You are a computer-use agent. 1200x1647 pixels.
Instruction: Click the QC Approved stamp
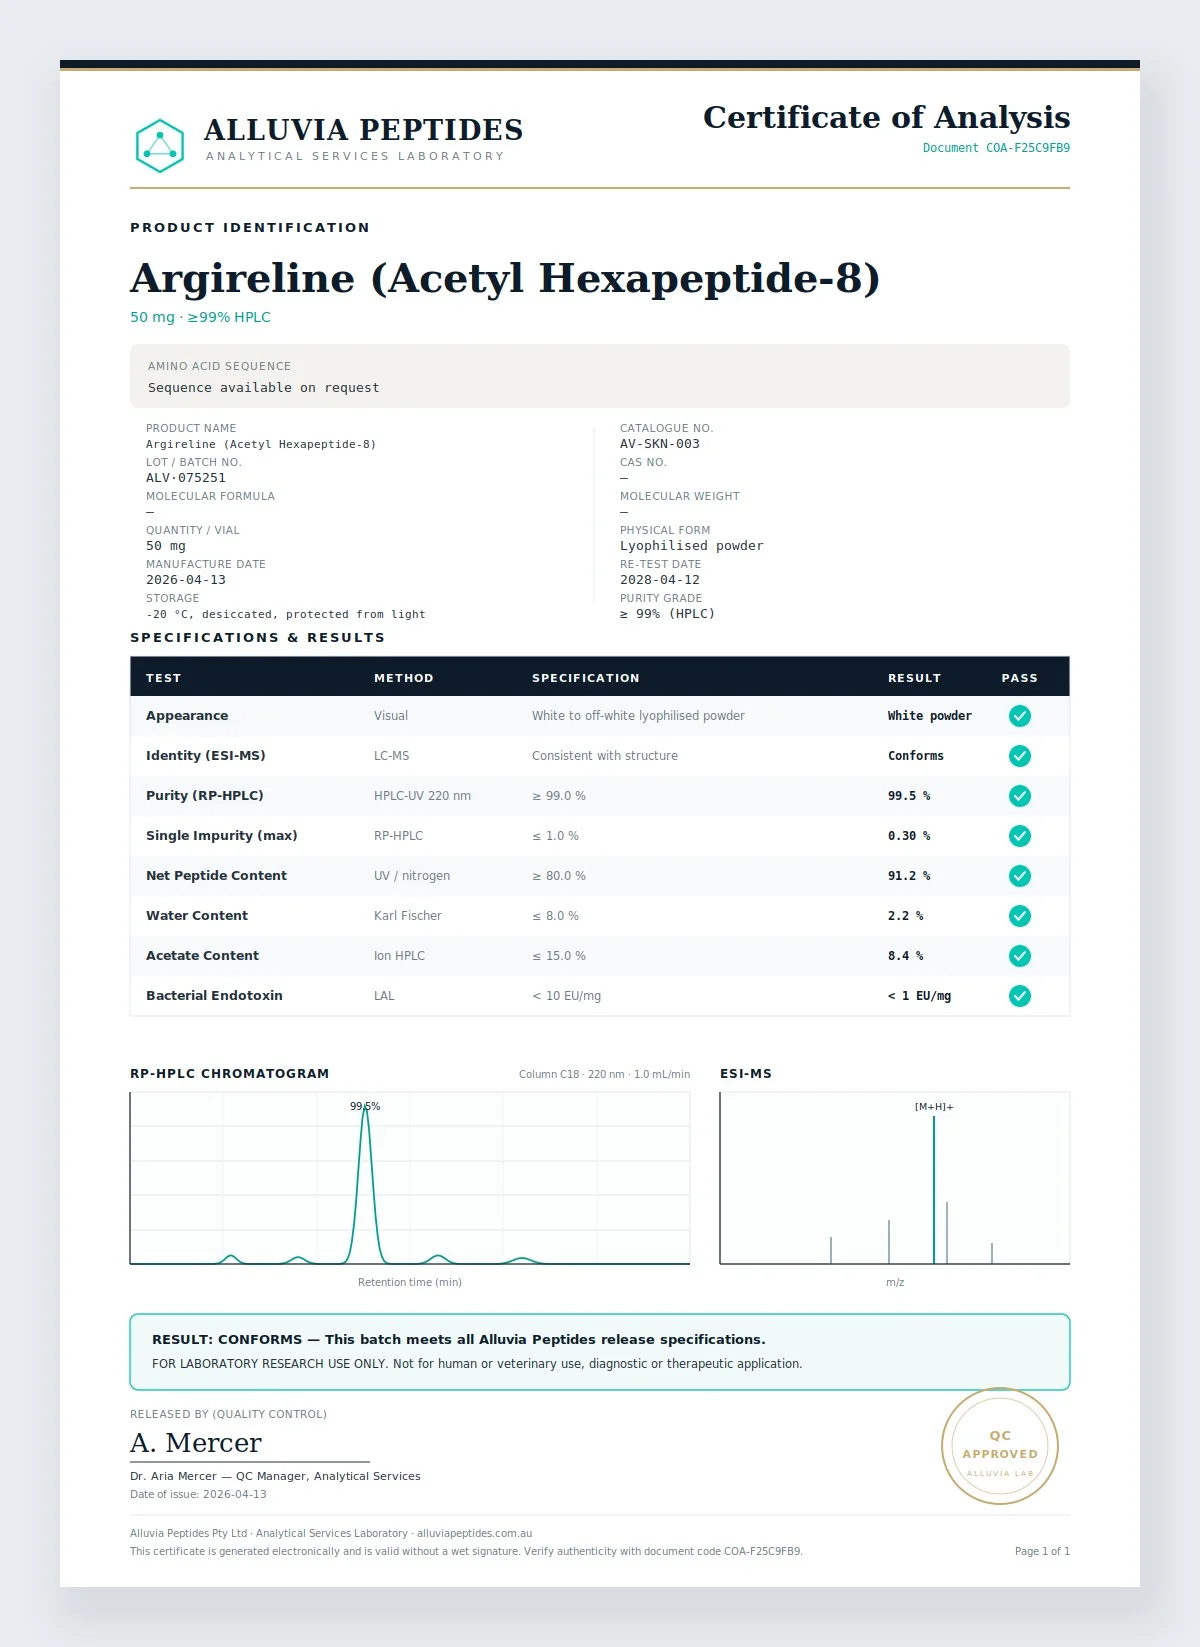(1000, 1446)
